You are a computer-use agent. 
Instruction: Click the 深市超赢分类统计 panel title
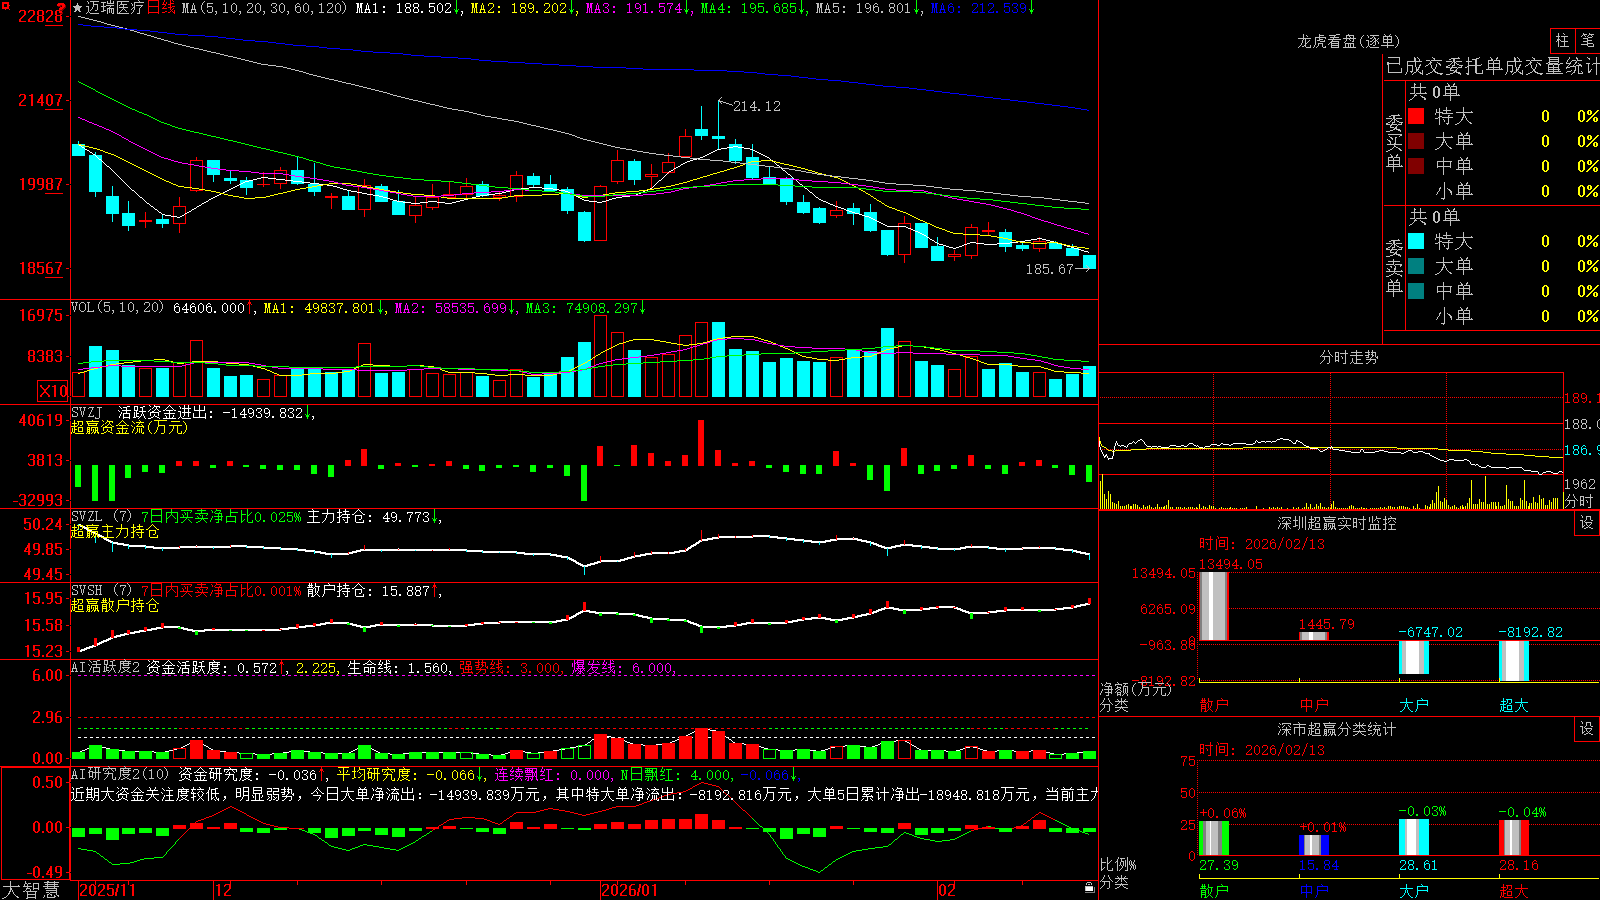1337,729
